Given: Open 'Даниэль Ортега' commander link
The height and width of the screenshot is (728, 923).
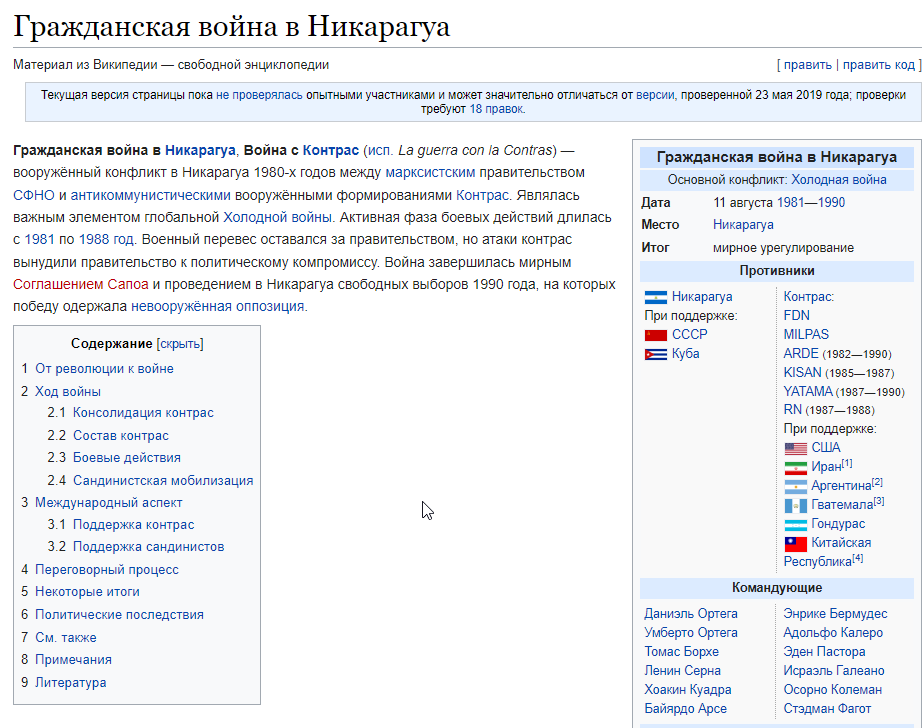Looking at the screenshot, I should click(691, 614).
